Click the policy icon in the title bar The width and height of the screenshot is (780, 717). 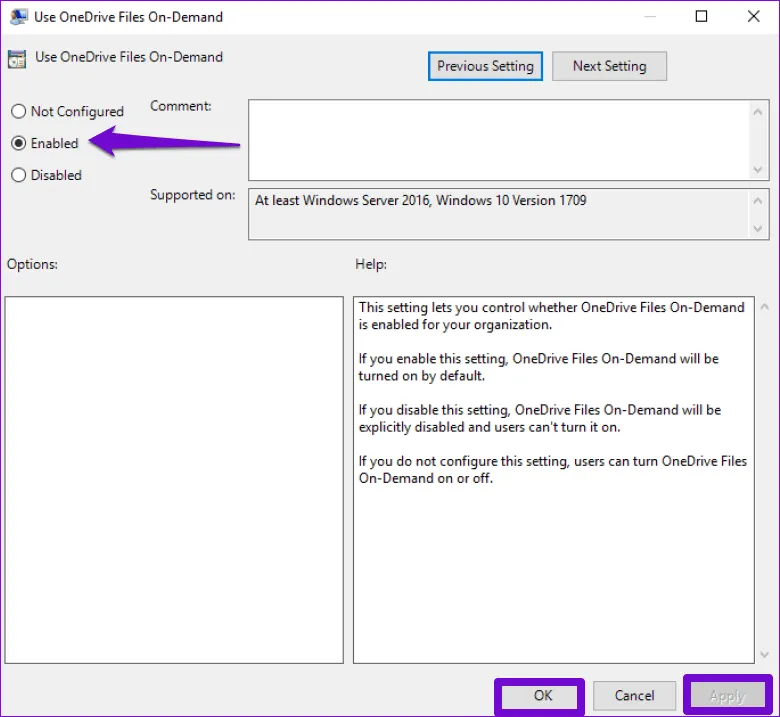[18, 17]
